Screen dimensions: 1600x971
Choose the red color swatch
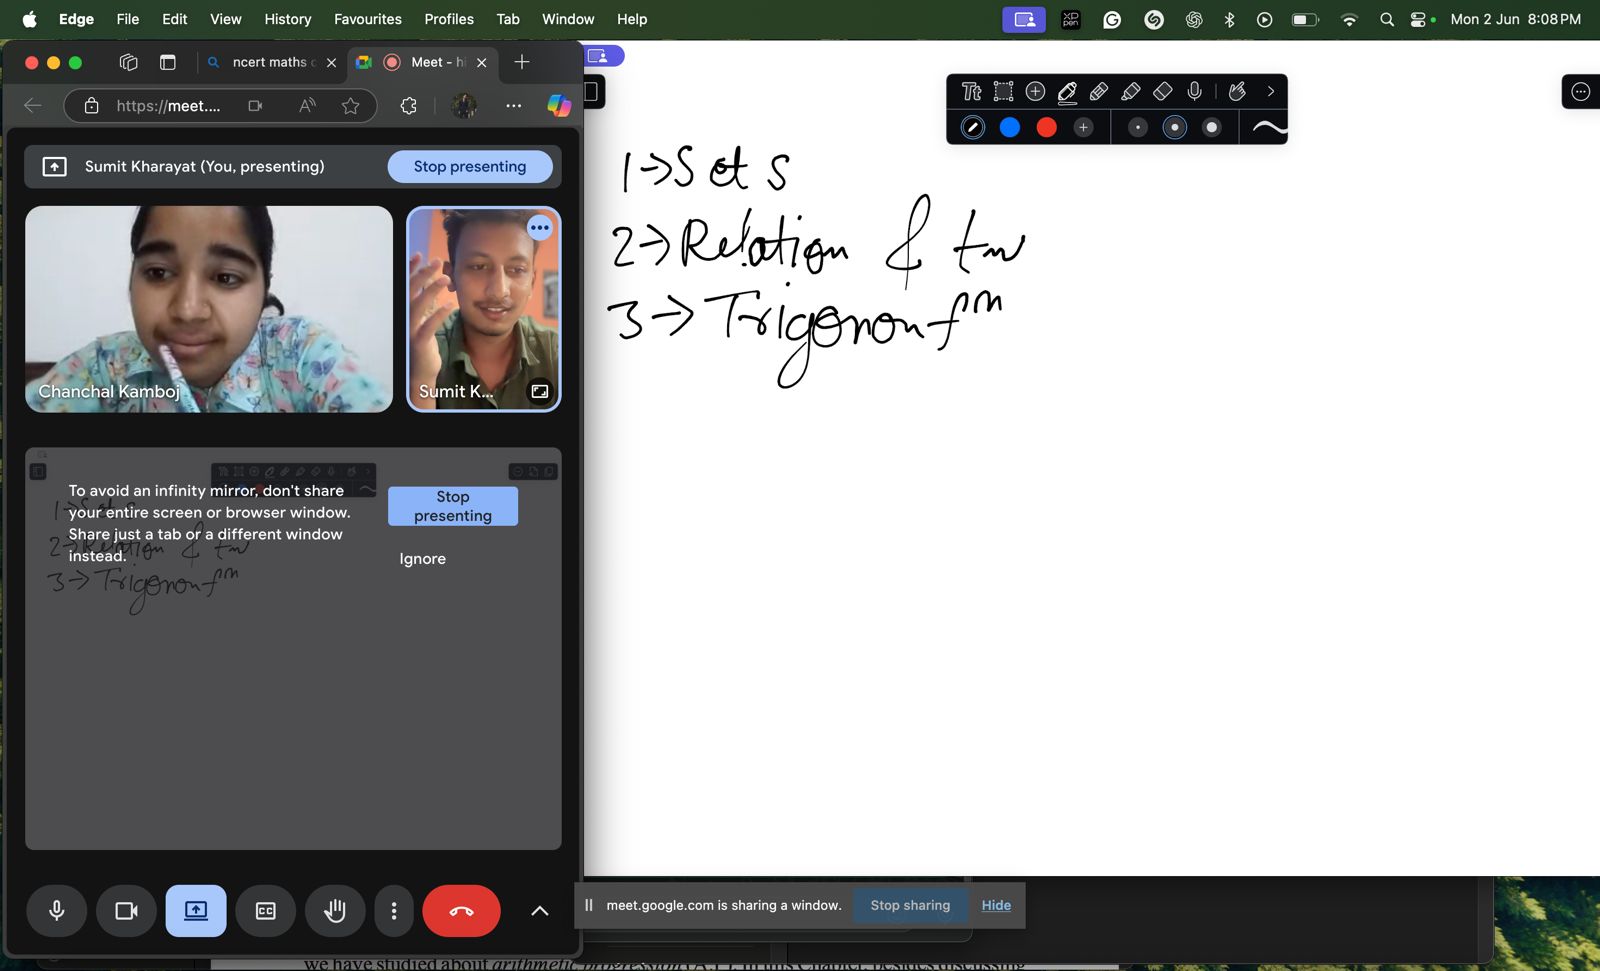click(1047, 127)
